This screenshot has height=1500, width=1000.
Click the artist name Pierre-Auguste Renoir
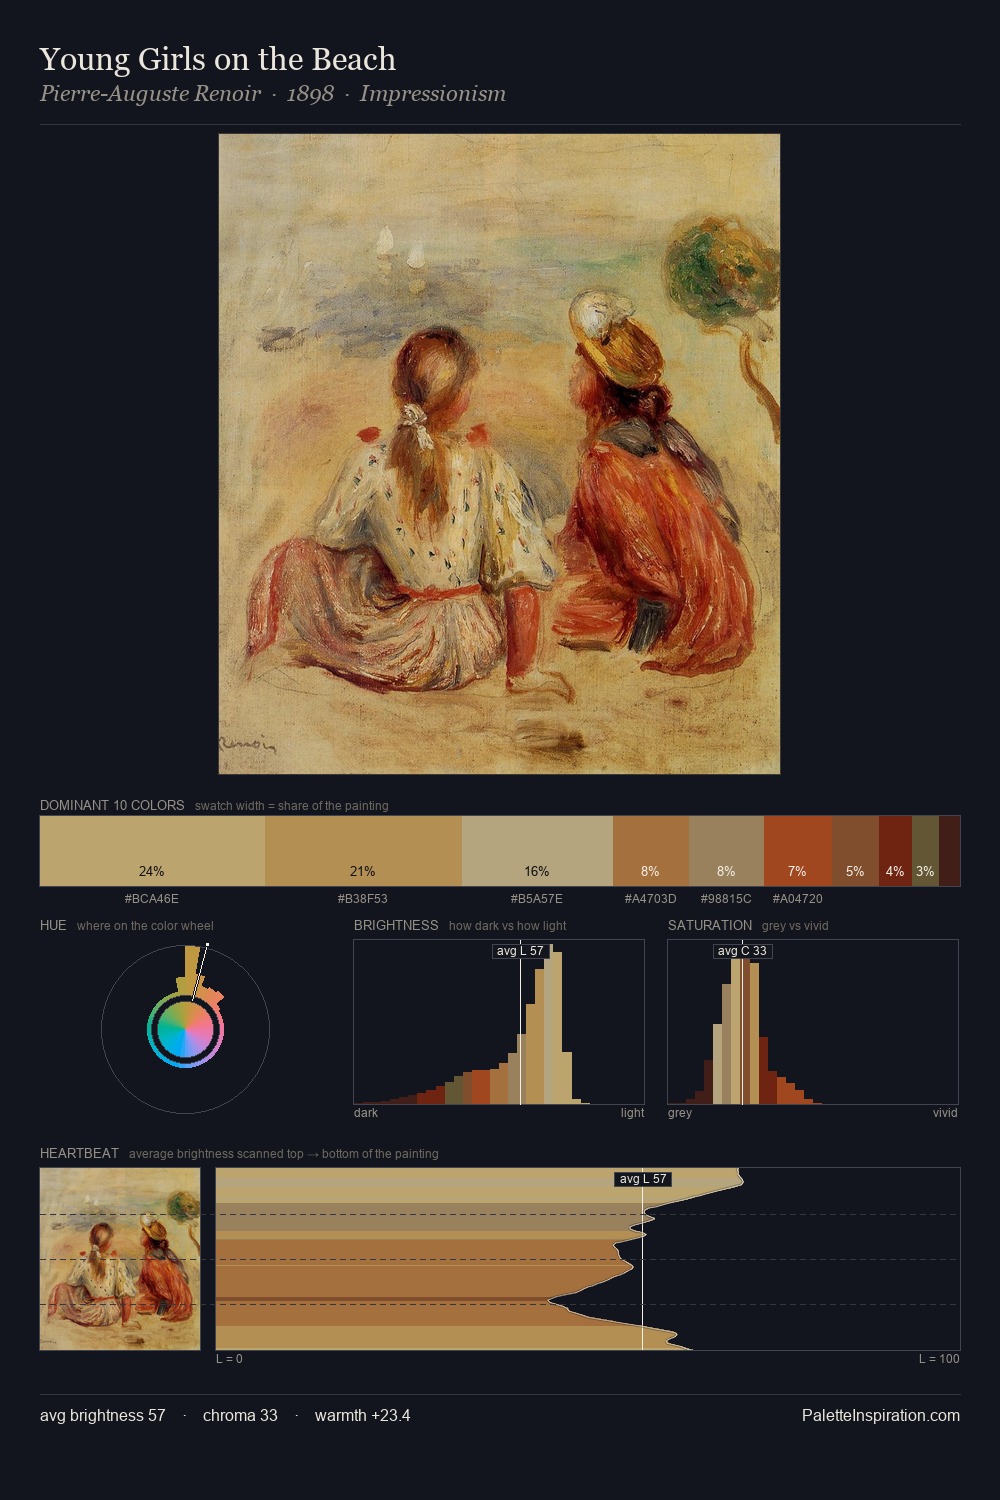tap(150, 94)
